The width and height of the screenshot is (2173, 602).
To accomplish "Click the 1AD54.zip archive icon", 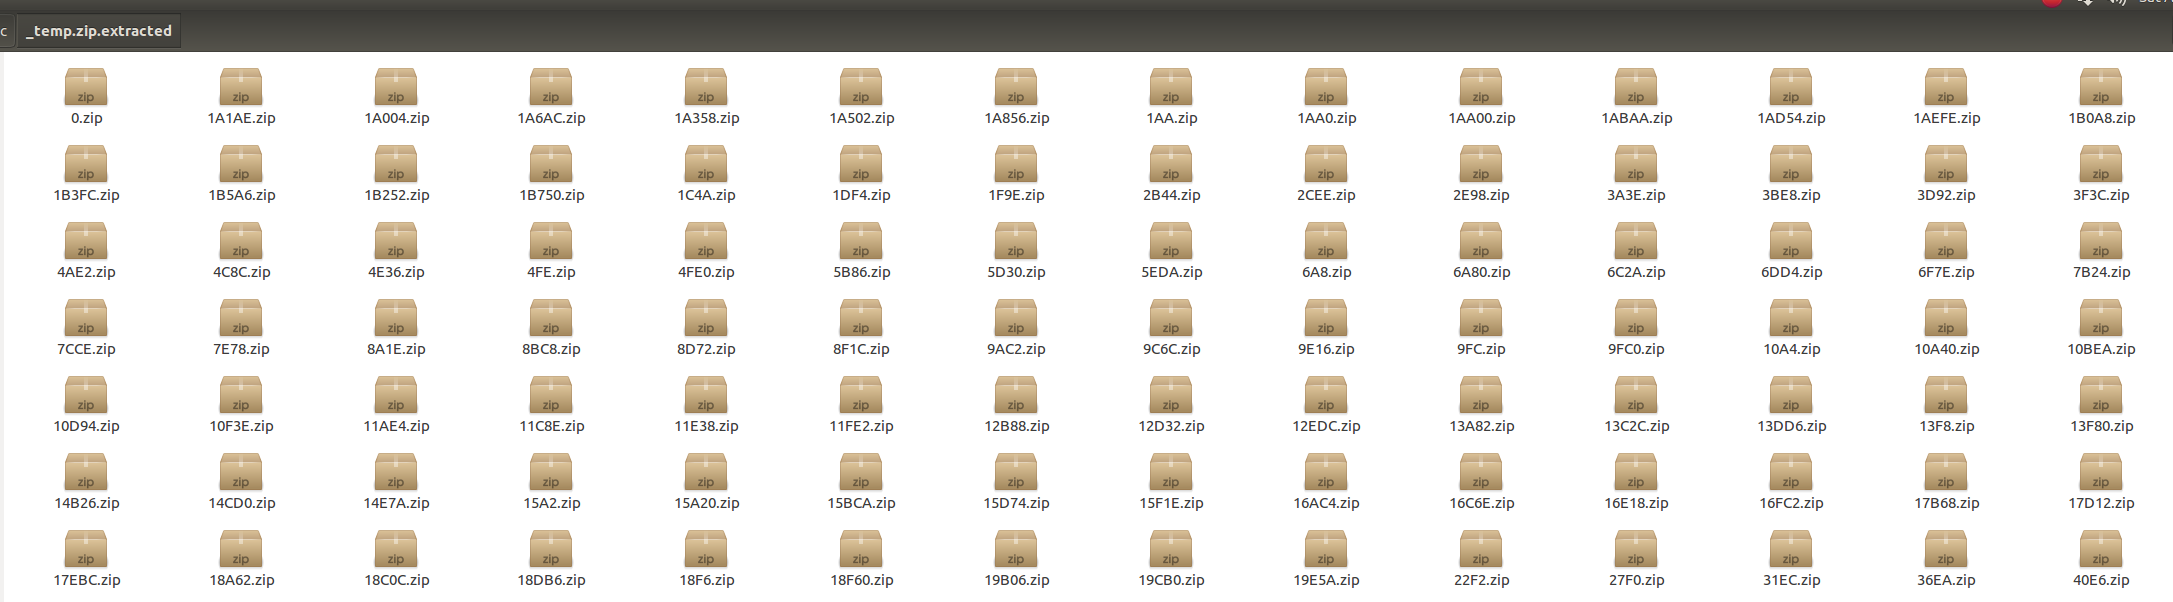I will [x=1791, y=87].
